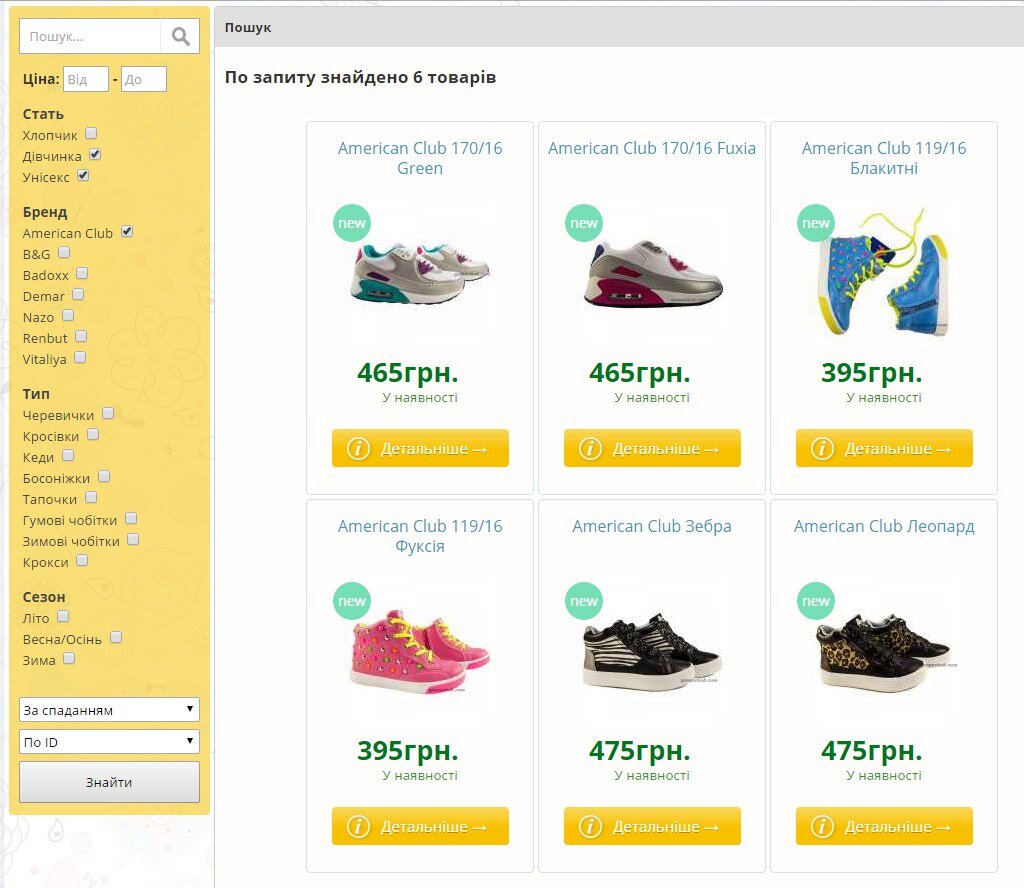
Task: Expand the 'По ID' sort field dropdown
Action: tap(109, 742)
